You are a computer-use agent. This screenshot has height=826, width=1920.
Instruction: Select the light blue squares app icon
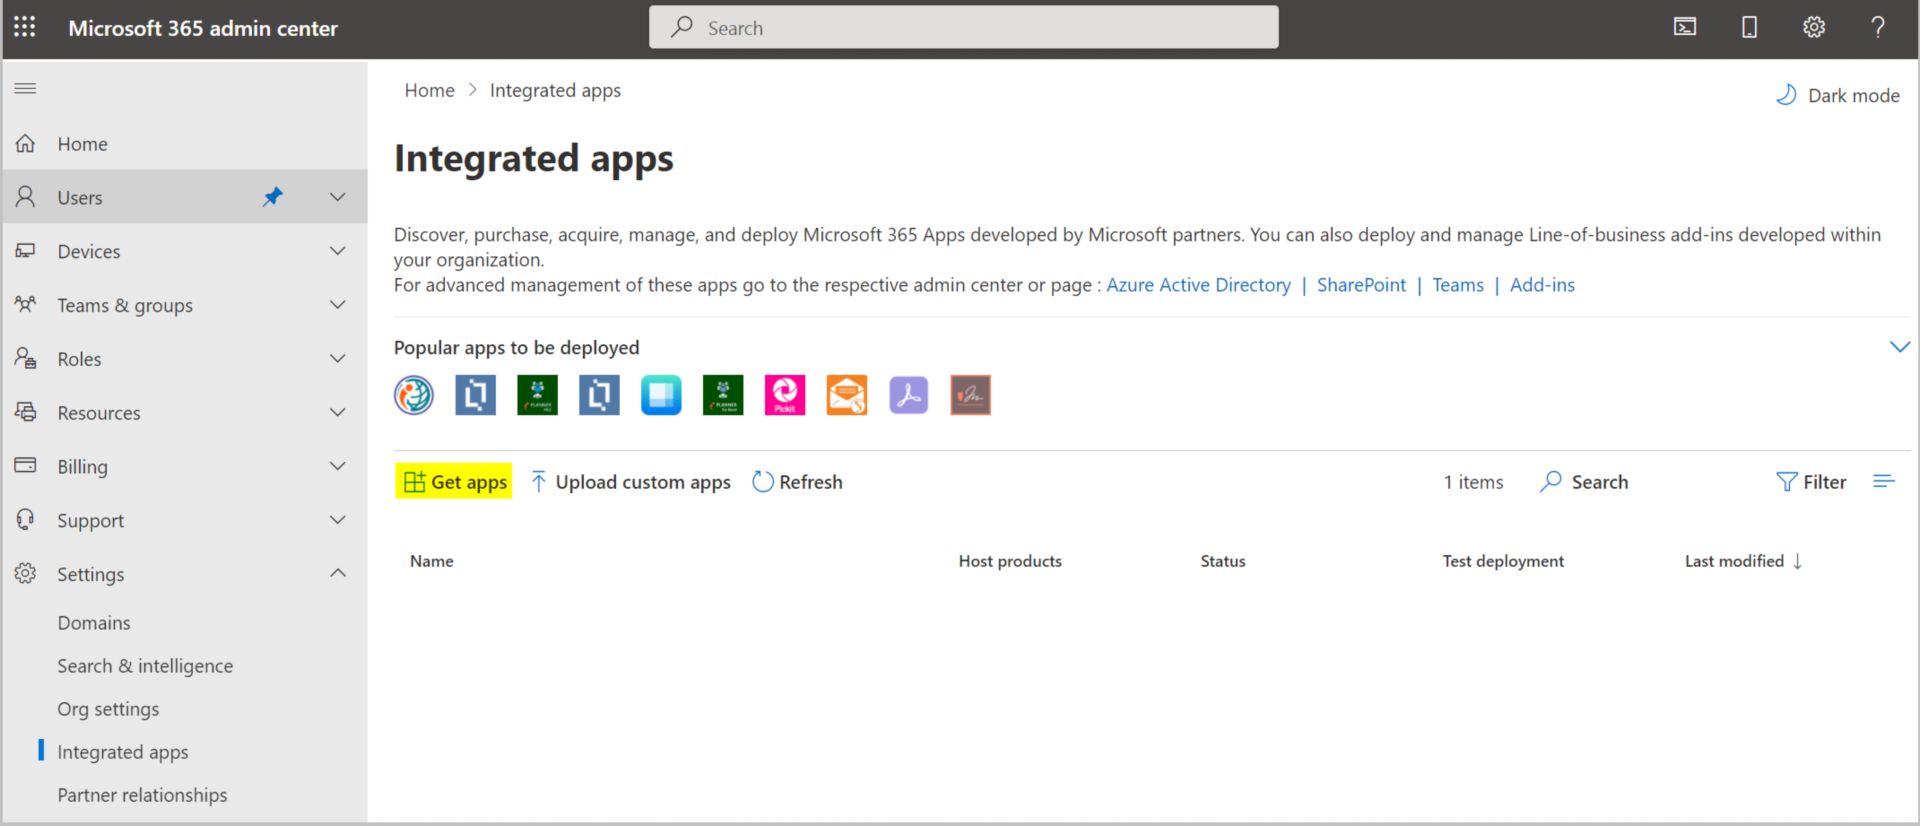[661, 395]
